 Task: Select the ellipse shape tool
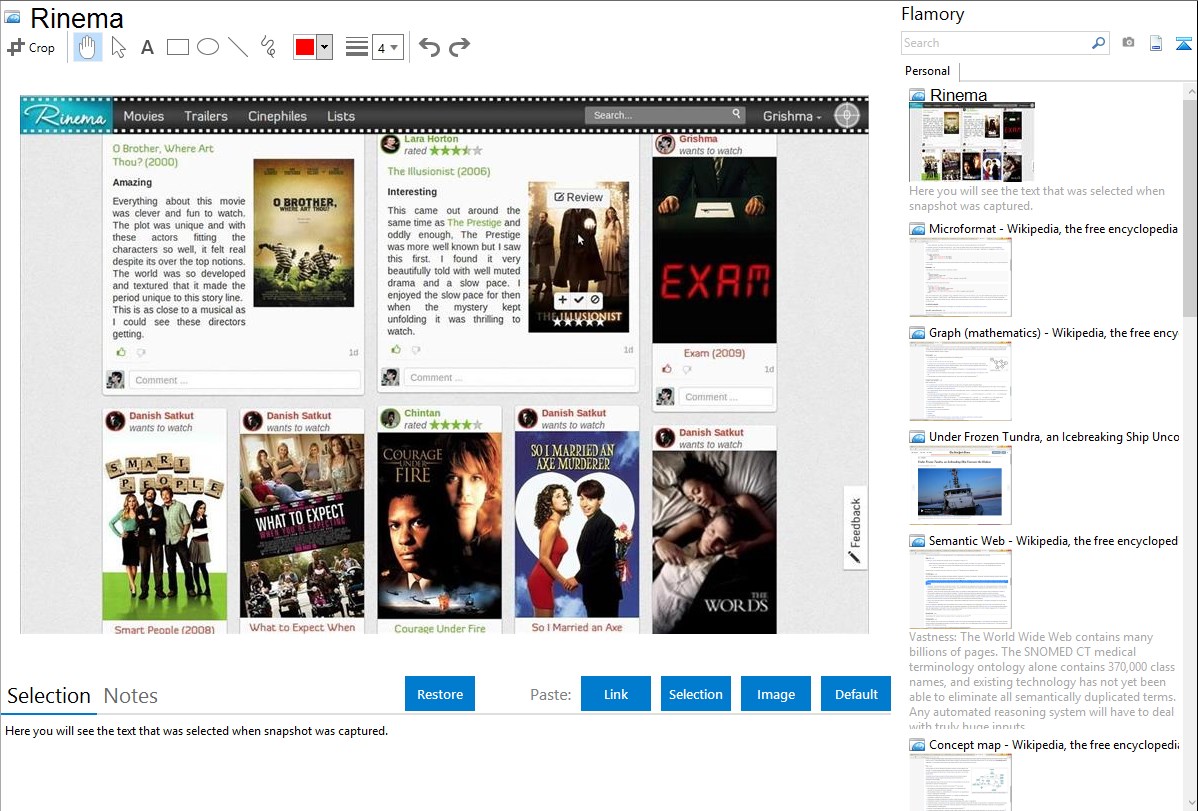[208, 47]
